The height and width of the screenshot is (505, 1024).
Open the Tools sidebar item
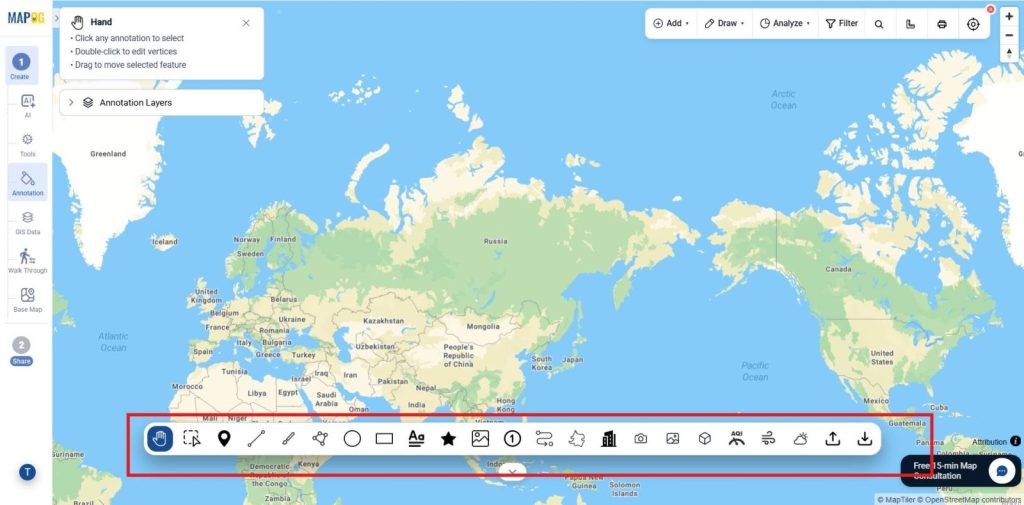coord(27,145)
